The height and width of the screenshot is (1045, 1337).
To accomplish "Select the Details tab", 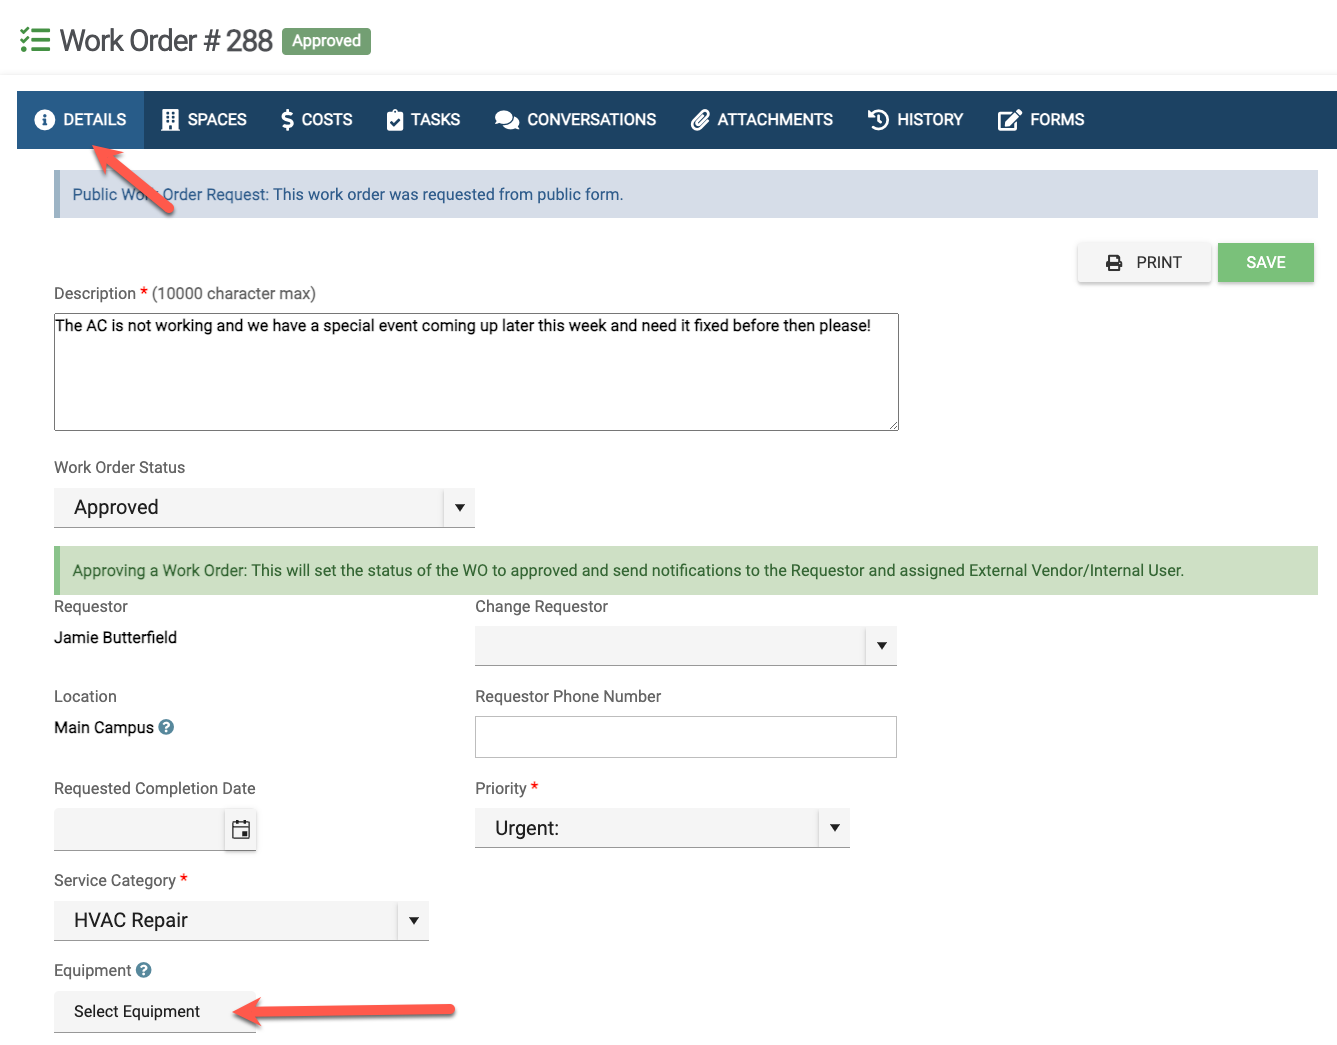I will tap(81, 120).
